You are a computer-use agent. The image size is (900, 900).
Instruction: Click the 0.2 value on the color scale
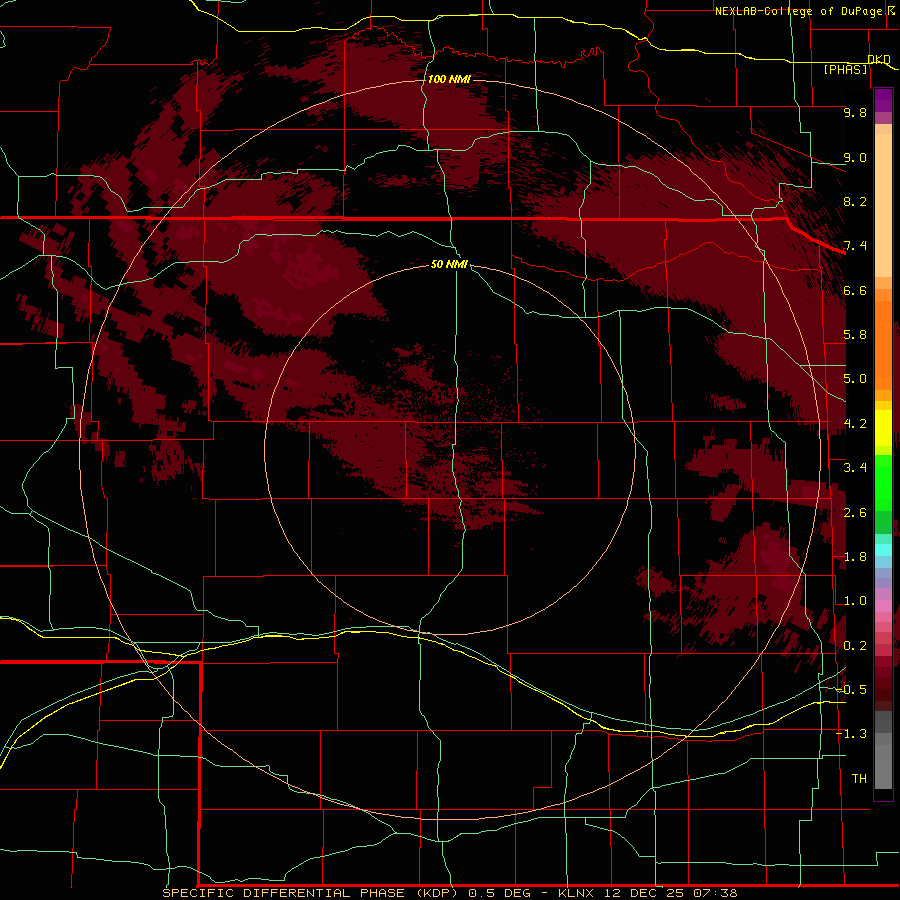point(855,646)
